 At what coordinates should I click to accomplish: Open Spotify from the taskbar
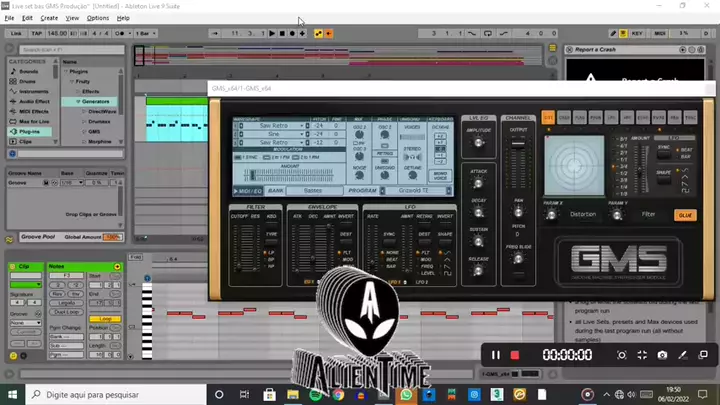click(315, 395)
